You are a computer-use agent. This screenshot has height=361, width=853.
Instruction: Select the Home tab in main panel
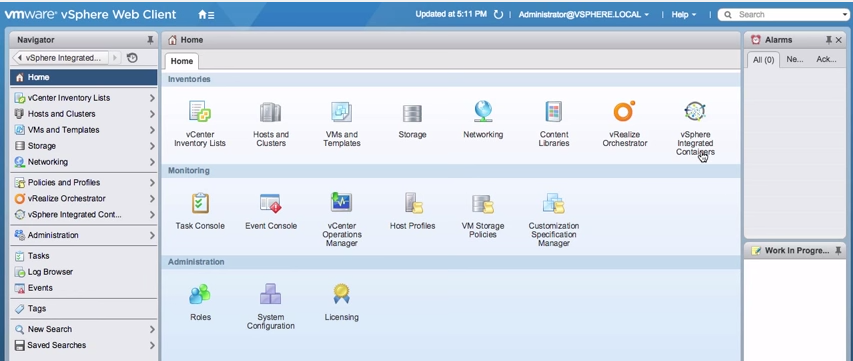pos(182,61)
